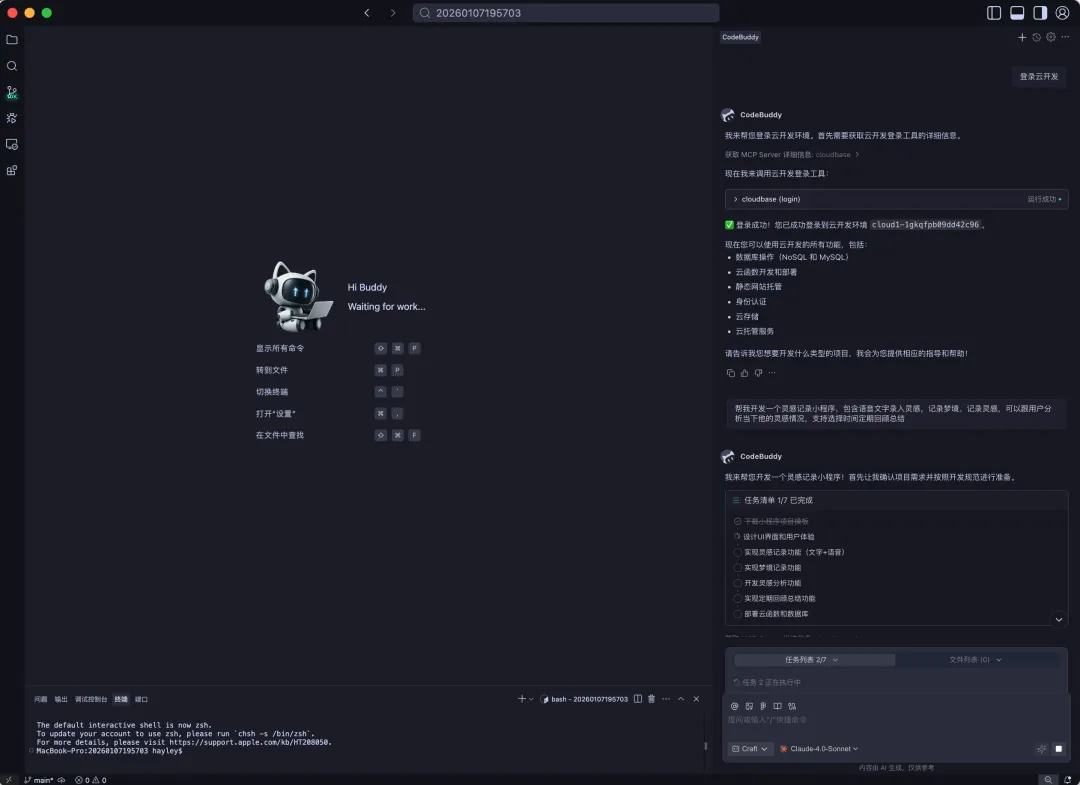Expand the cloudbase (login) tool call

pos(896,199)
